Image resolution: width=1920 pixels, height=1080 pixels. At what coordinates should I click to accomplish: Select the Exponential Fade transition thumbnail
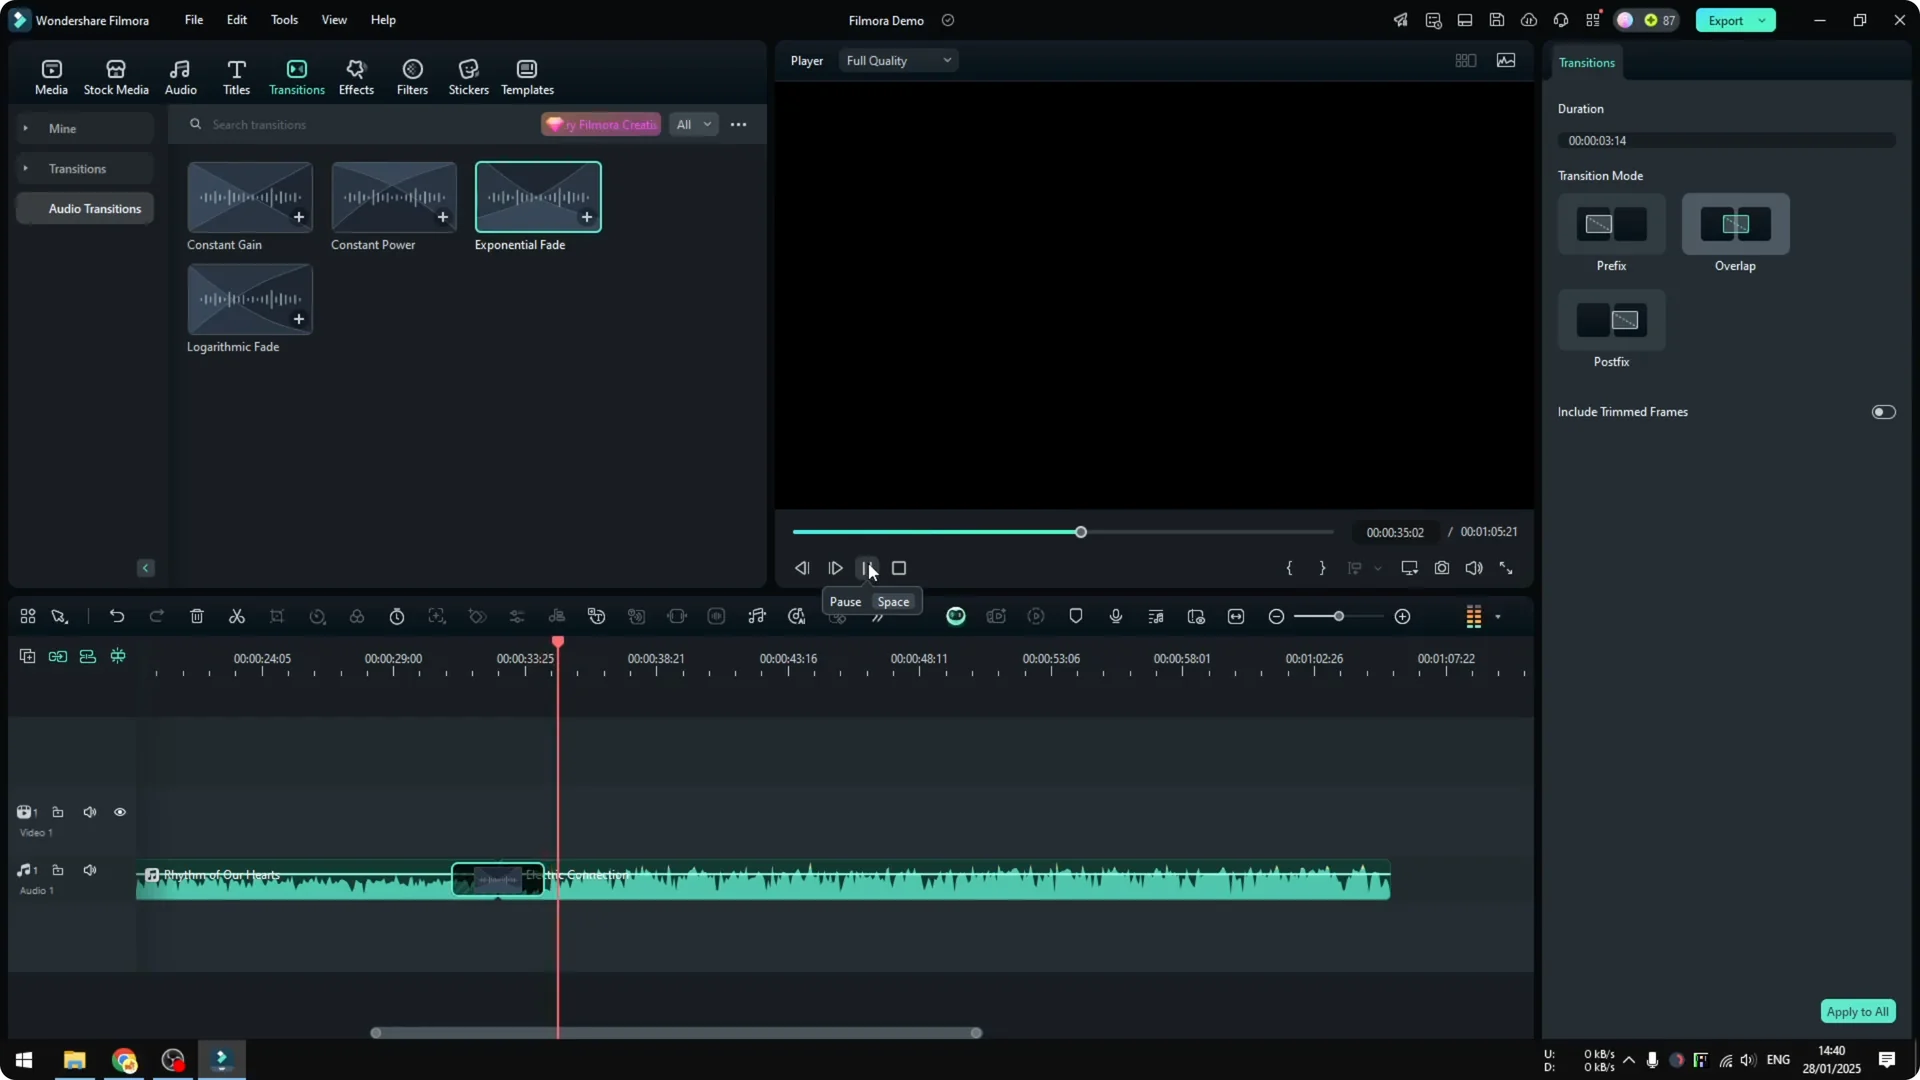[537, 197]
